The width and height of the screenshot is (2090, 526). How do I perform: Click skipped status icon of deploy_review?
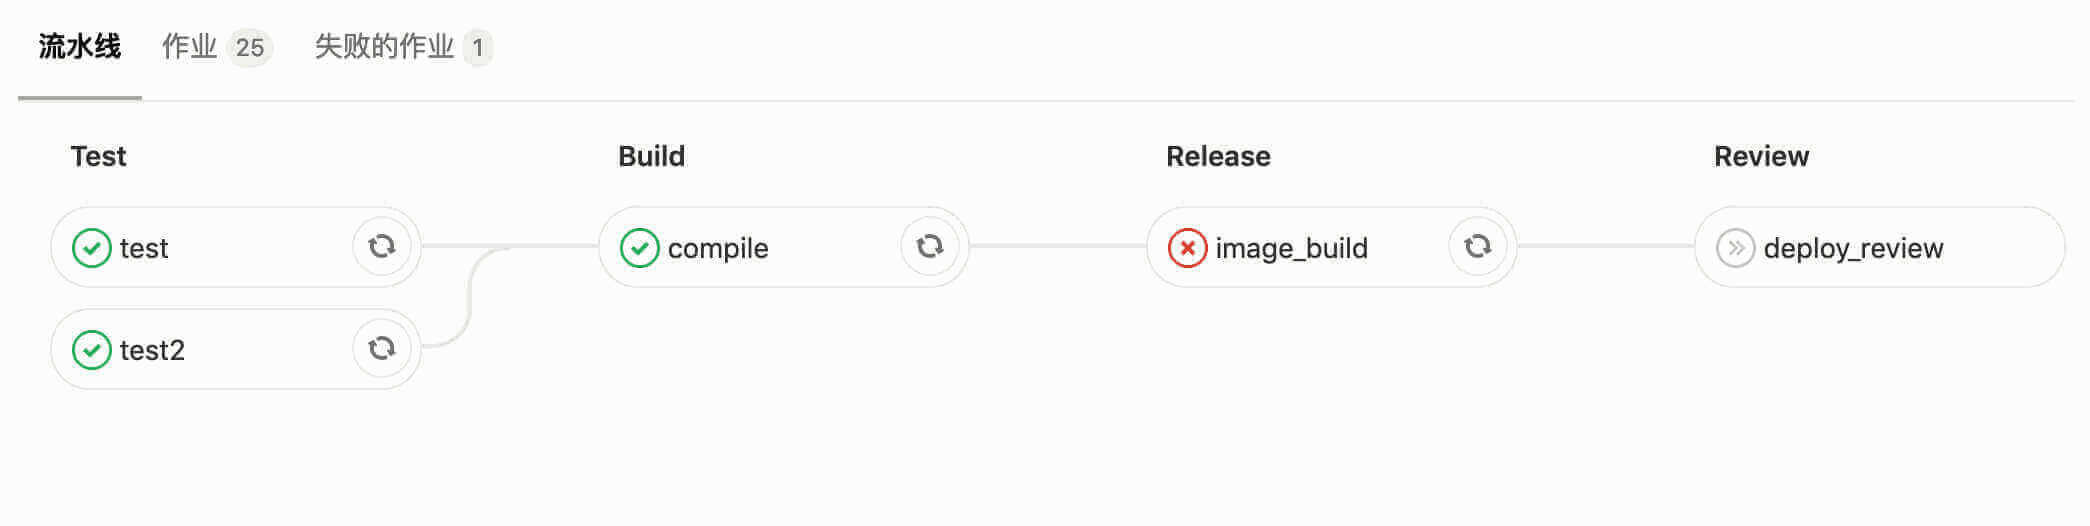tap(1735, 248)
